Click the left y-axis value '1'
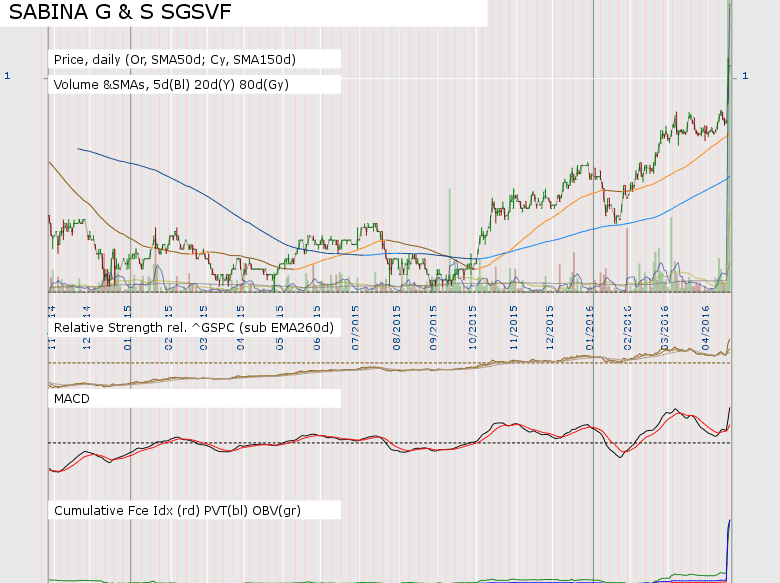The height and width of the screenshot is (583, 780). 7,76
